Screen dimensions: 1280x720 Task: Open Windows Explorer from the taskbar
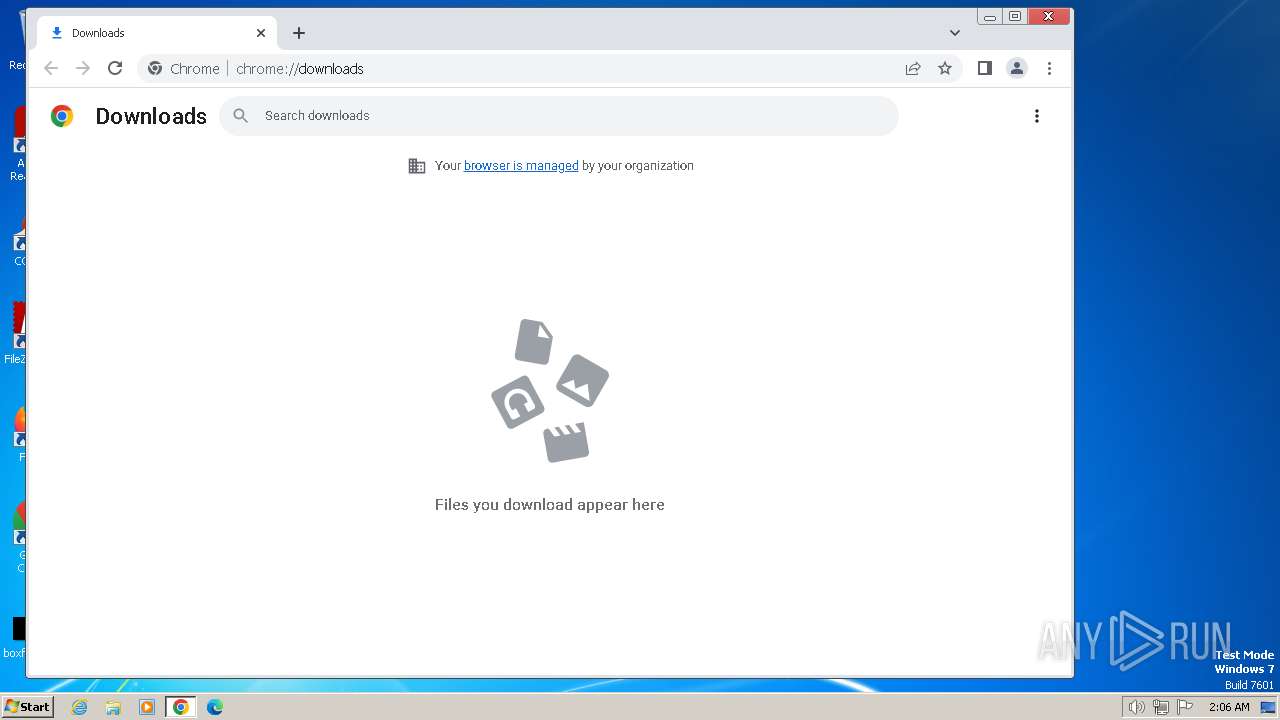click(x=113, y=707)
